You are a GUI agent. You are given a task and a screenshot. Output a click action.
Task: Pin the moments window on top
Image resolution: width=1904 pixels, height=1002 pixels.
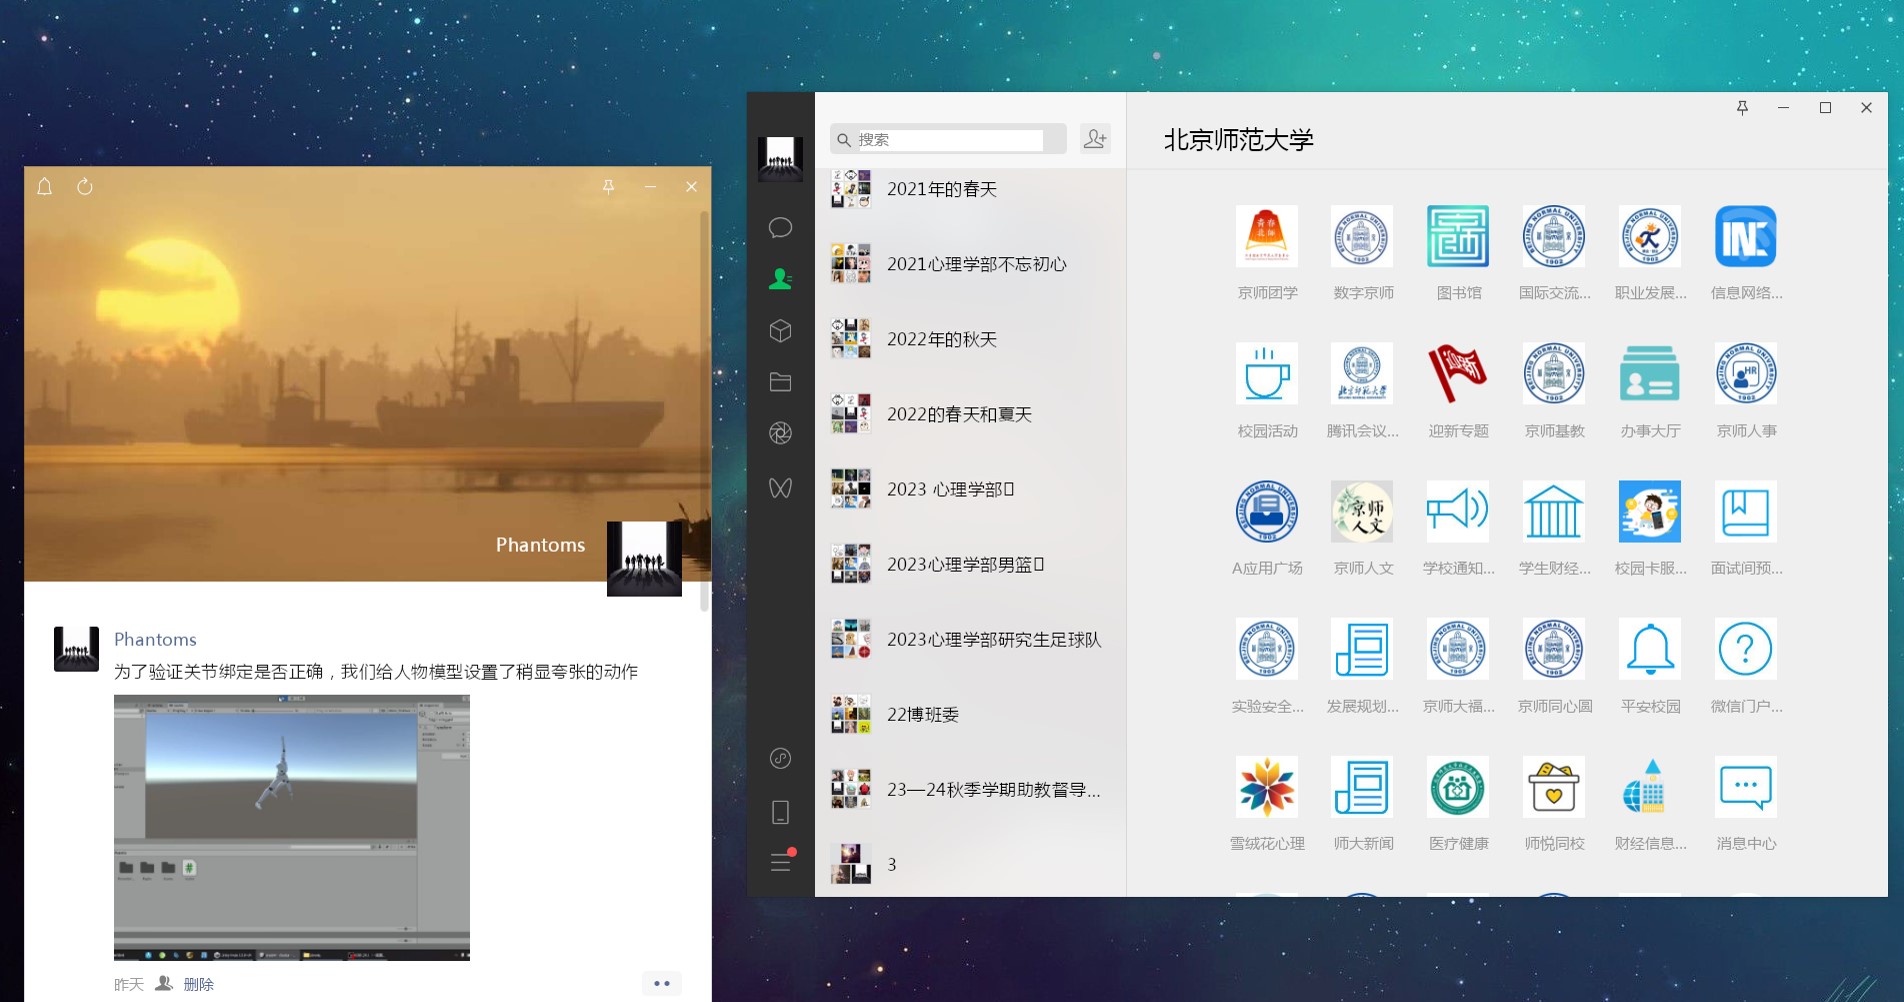608,186
